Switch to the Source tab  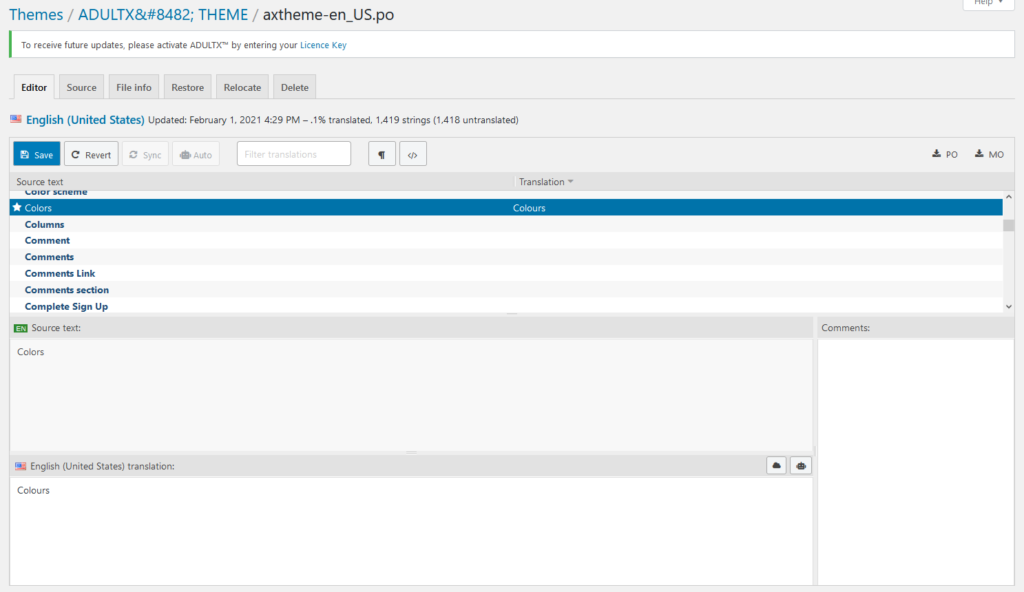click(x=81, y=87)
